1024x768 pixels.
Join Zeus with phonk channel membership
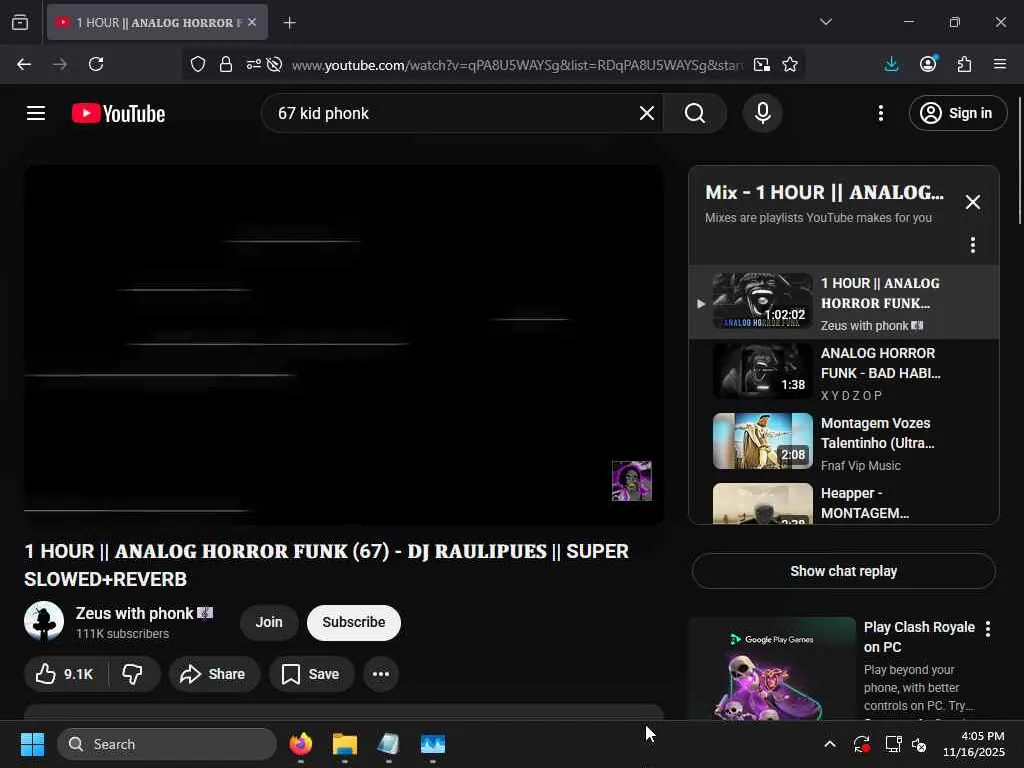pos(269,622)
